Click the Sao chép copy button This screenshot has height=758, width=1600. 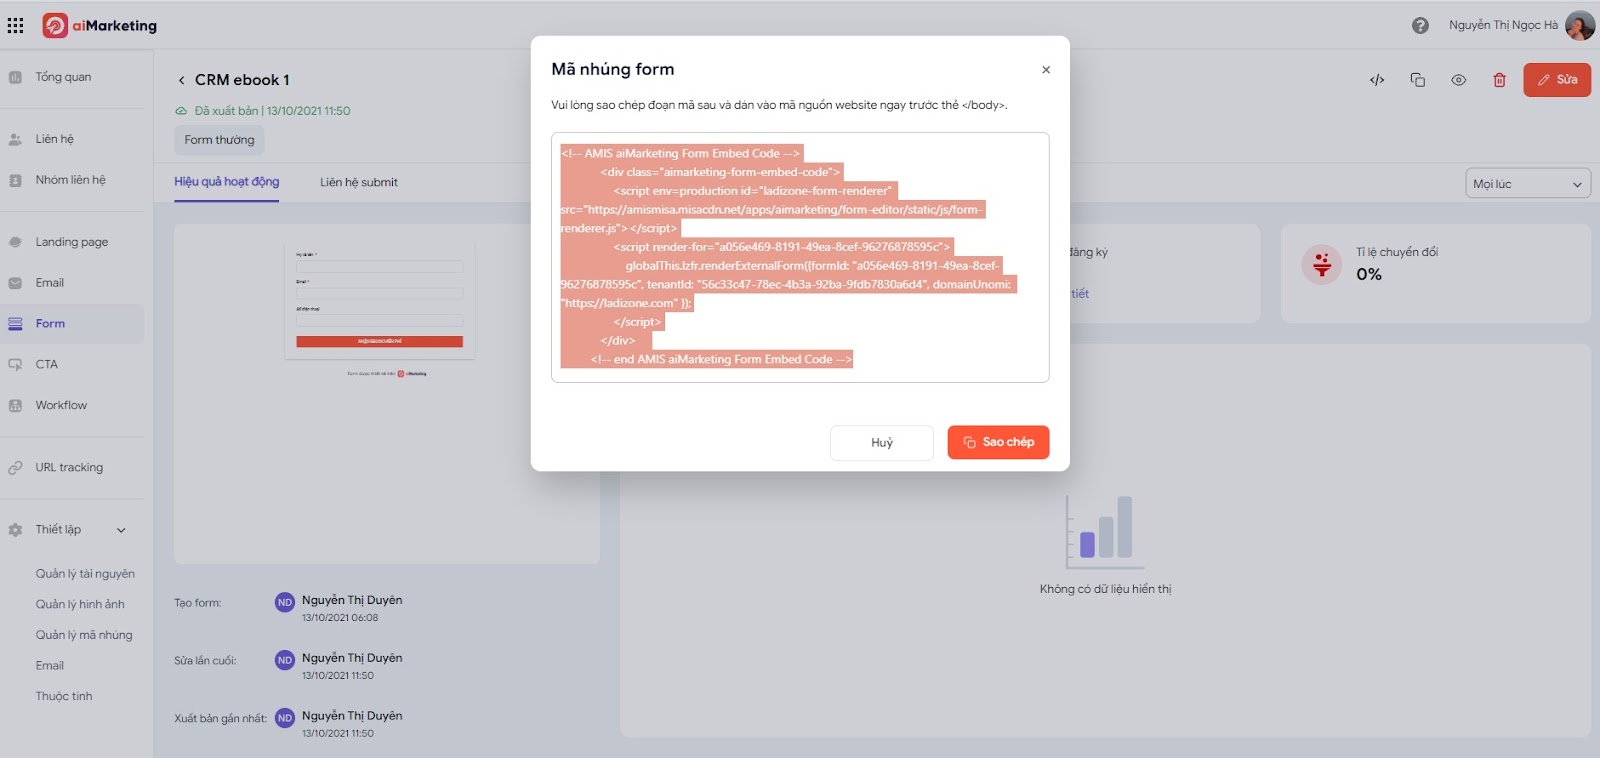pyautogui.click(x=998, y=442)
